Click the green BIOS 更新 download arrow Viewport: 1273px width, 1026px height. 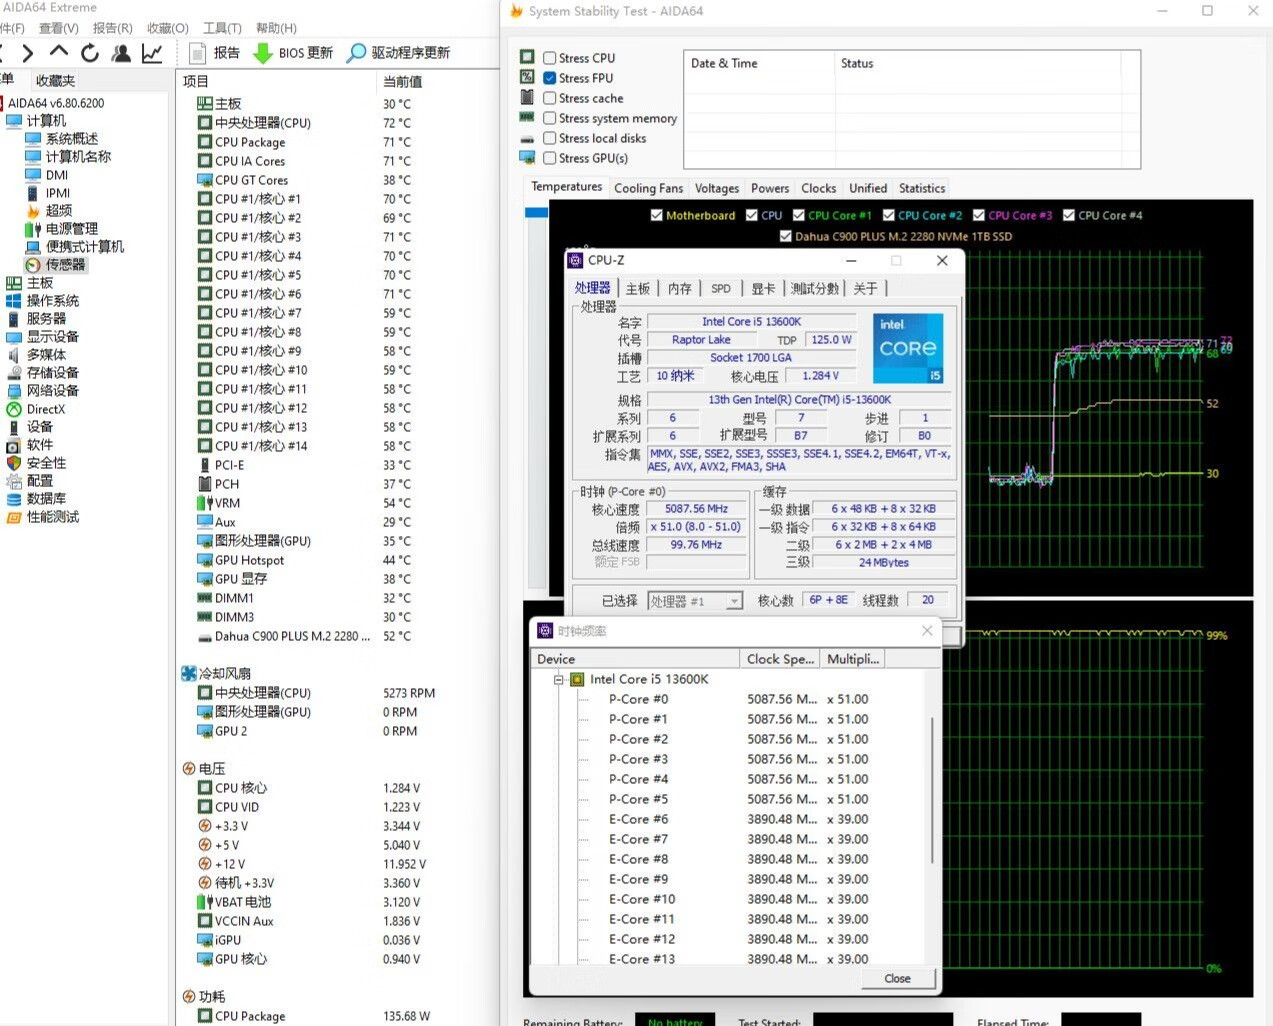pos(262,53)
